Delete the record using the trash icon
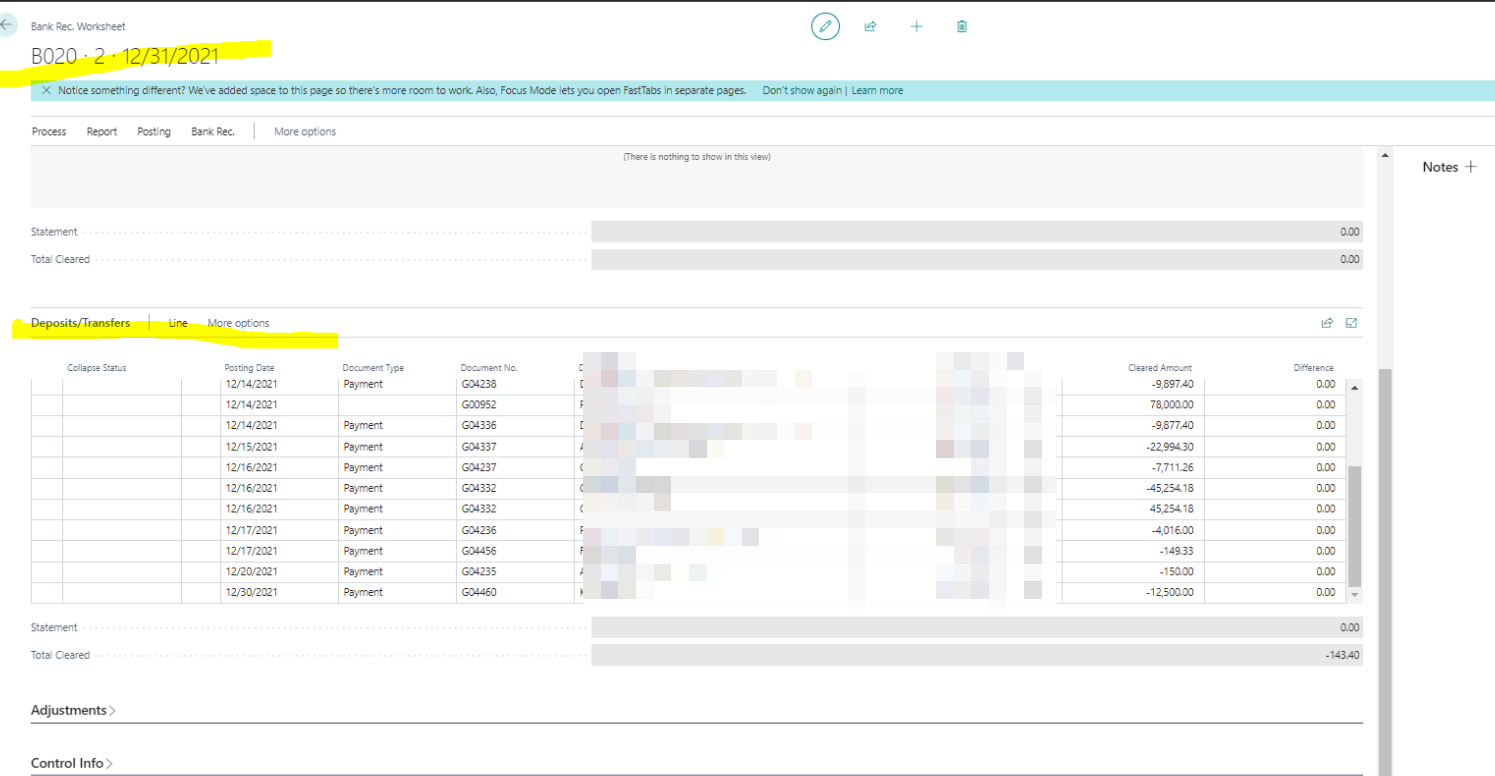1495x776 pixels. click(961, 26)
